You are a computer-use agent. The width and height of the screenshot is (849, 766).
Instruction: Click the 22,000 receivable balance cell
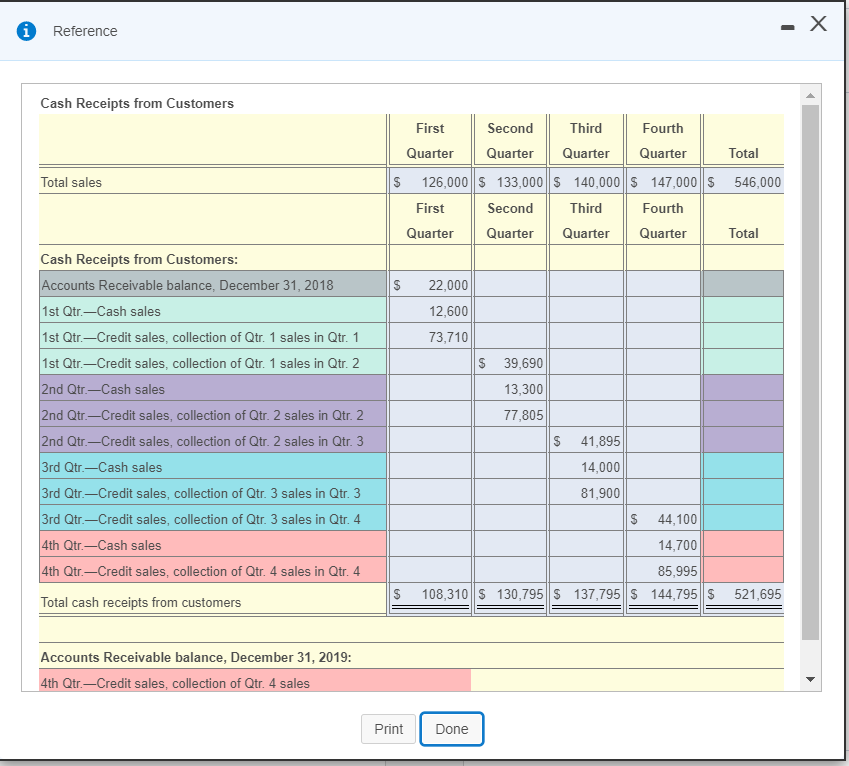pyautogui.click(x=430, y=285)
